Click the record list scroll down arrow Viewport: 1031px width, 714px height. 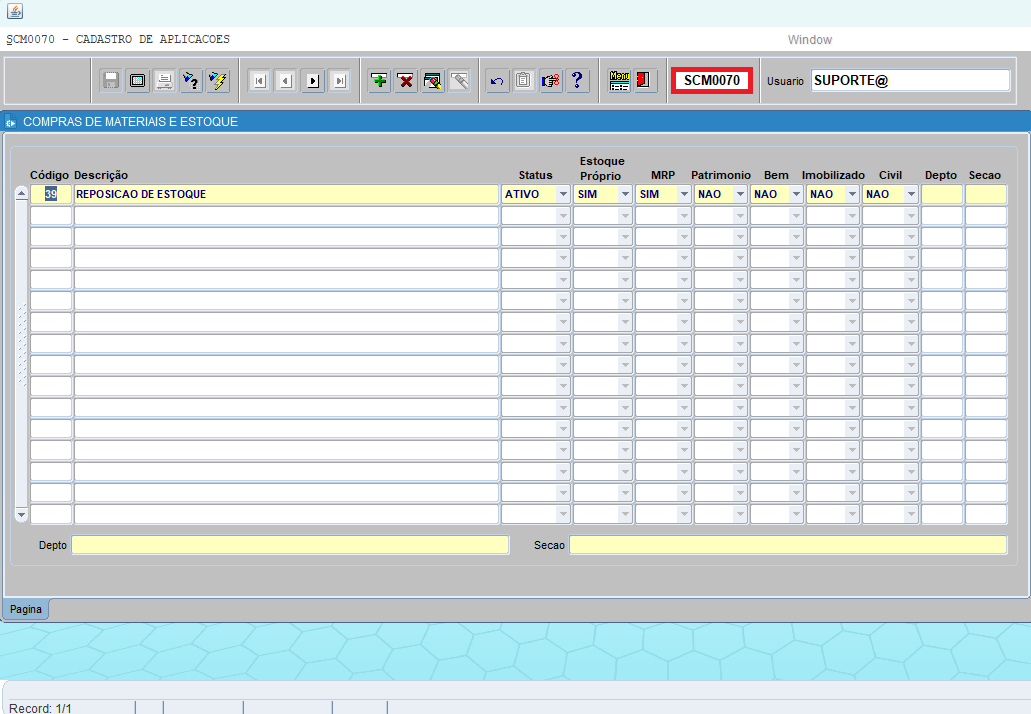21,515
